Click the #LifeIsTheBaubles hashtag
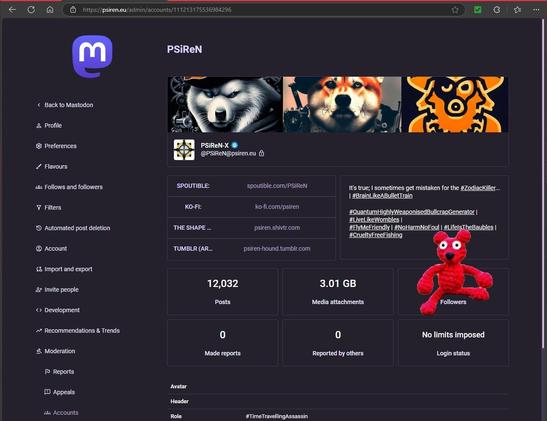This screenshot has height=421, width=547. pos(469,227)
